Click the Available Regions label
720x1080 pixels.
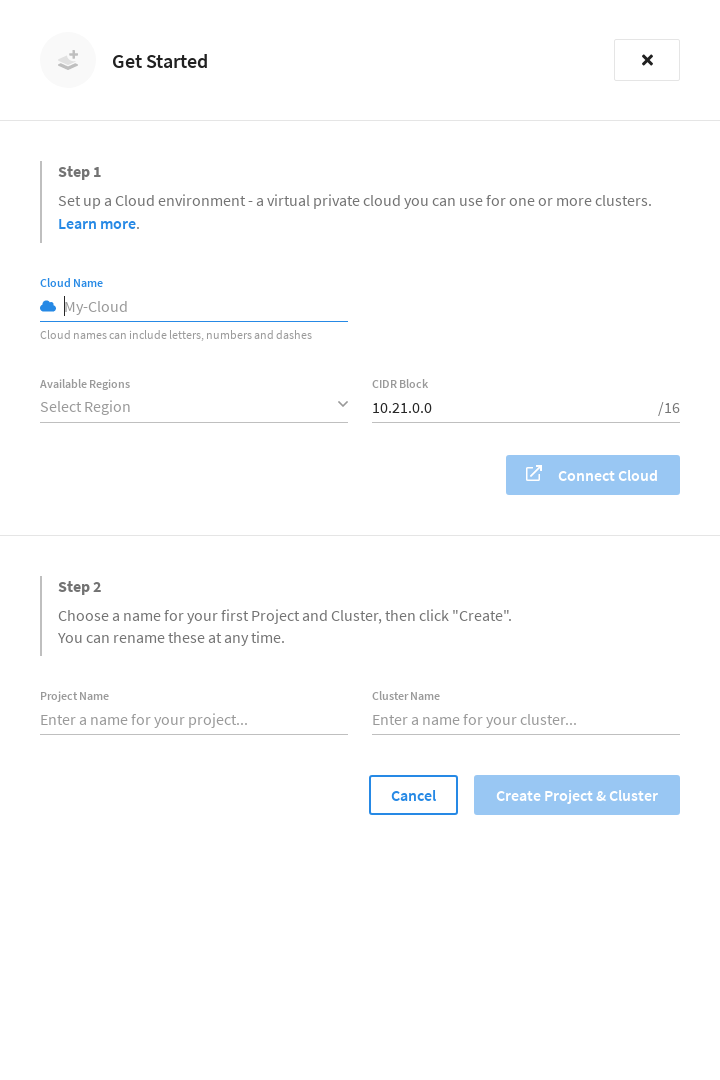[x=85, y=384]
